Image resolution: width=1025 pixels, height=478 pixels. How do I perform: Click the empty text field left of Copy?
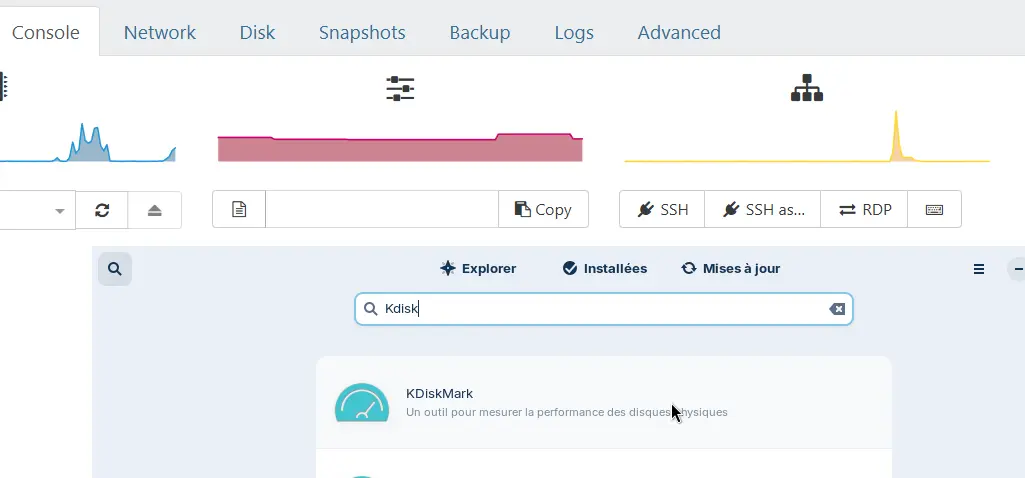[381, 209]
